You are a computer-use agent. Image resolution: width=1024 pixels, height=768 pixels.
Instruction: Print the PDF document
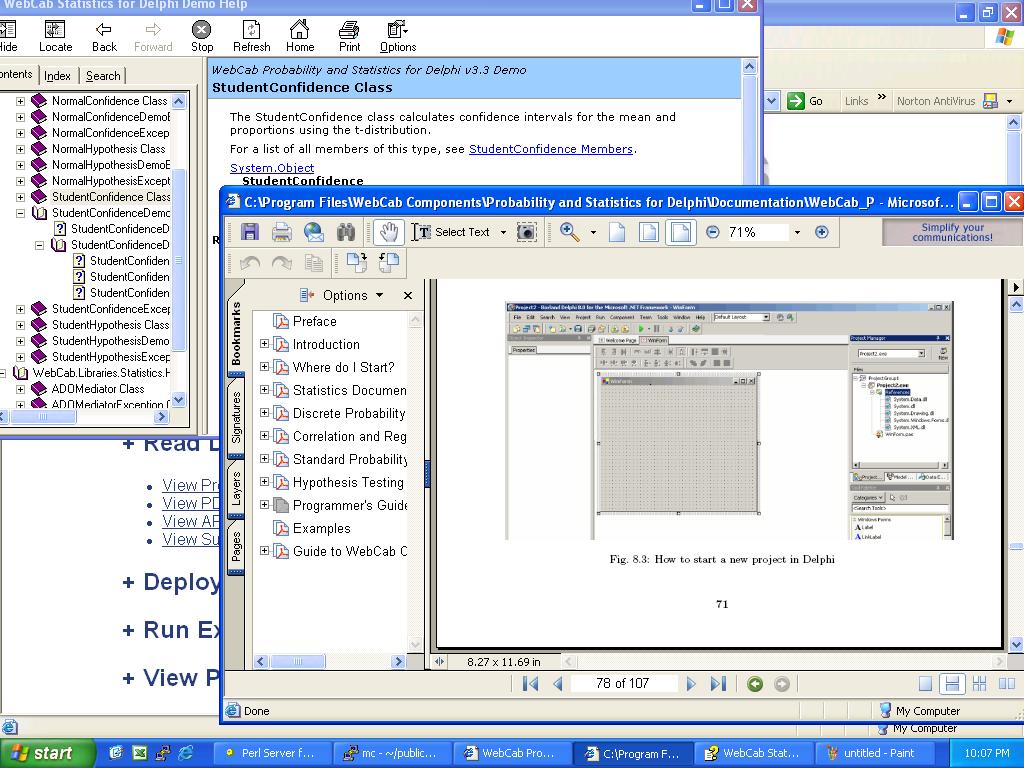click(281, 232)
